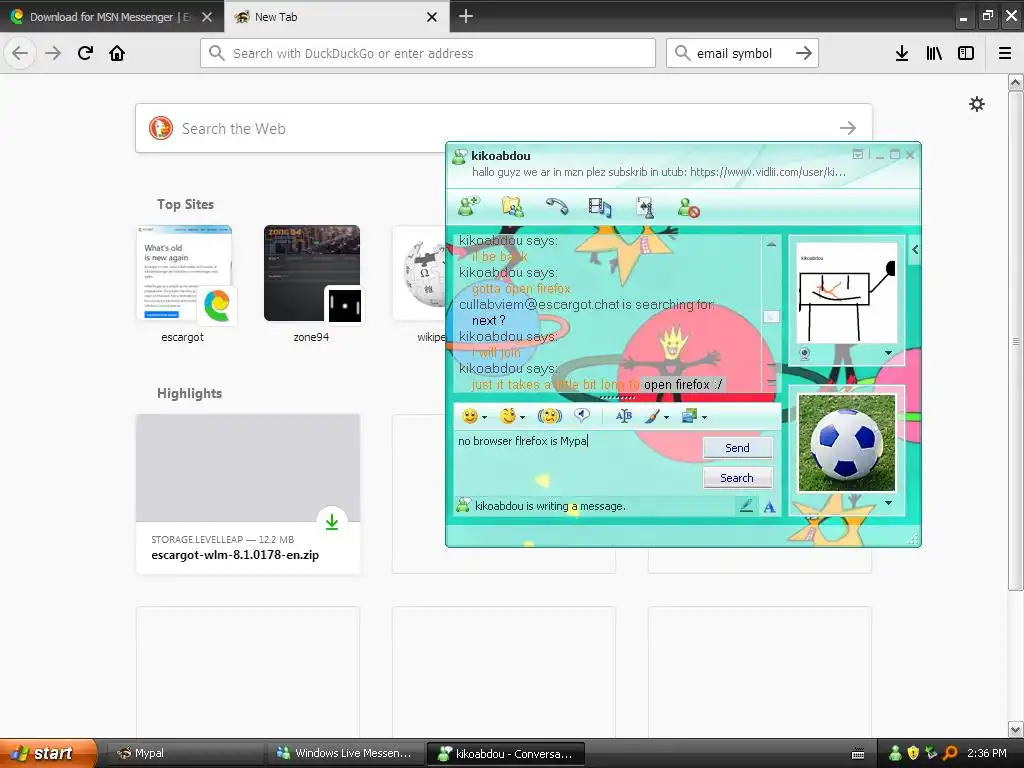Close the New Tab tab
This screenshot has width=1024, height=768.
coord(432,17)
